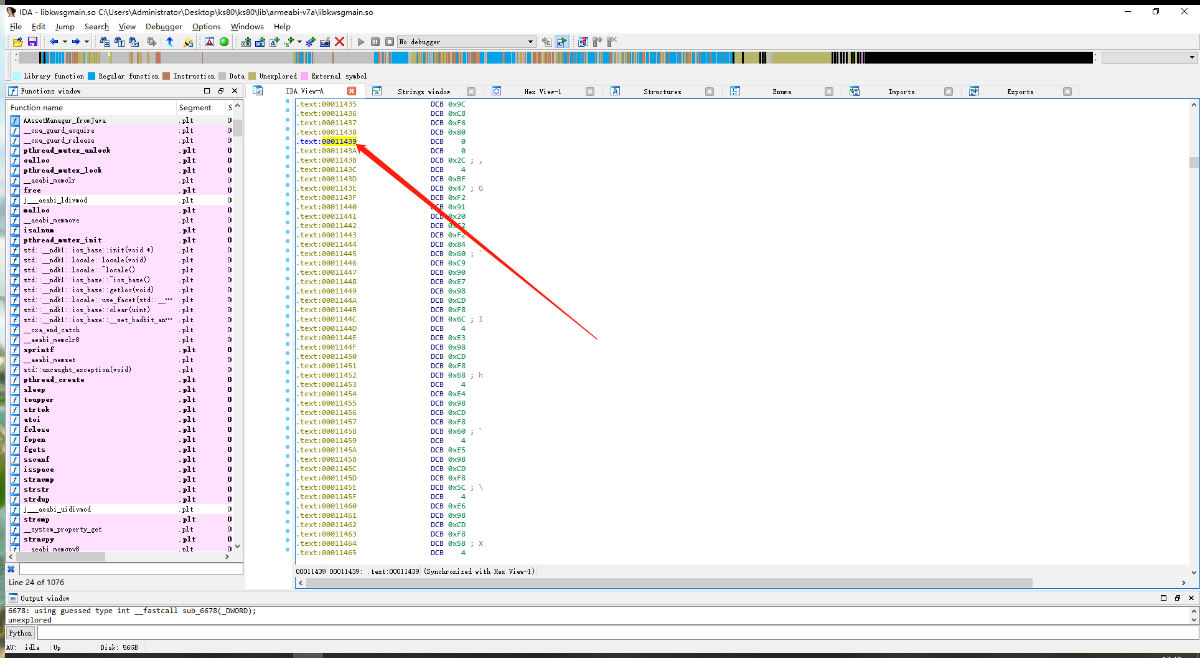Image resolution: width=1200 pixels, height=658 pixels.
Task: Close the Output window panel
Action: 1193,597
